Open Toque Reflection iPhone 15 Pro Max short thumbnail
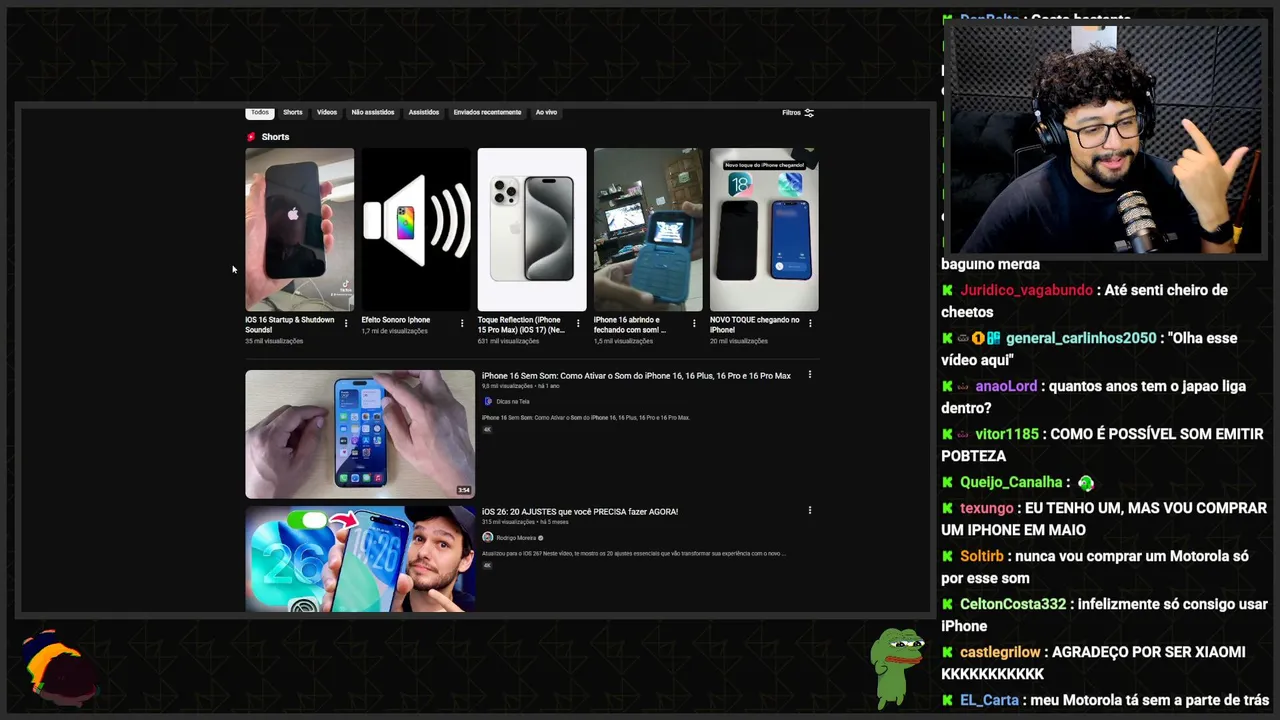 pyautogui.click(x=532, y=230)
